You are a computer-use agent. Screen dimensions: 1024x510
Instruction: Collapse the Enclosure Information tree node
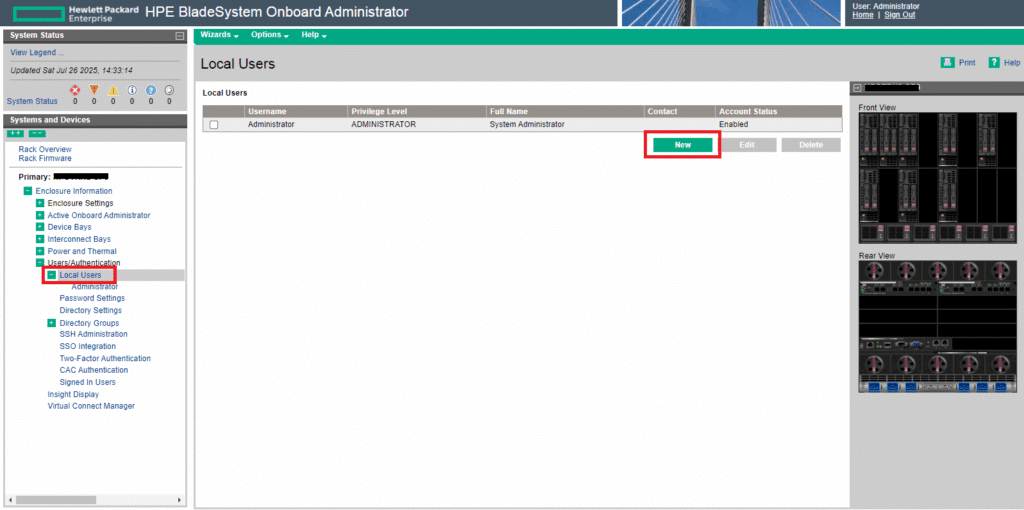[x=27, y=191]
